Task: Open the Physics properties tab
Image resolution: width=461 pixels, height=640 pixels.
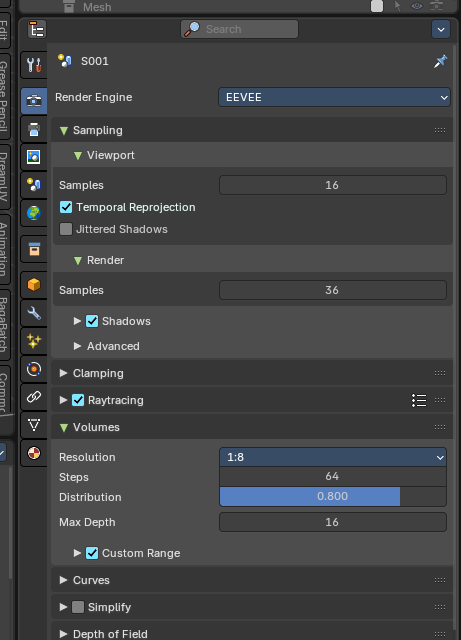Action: pyautogui.click(x=34, y=369)
